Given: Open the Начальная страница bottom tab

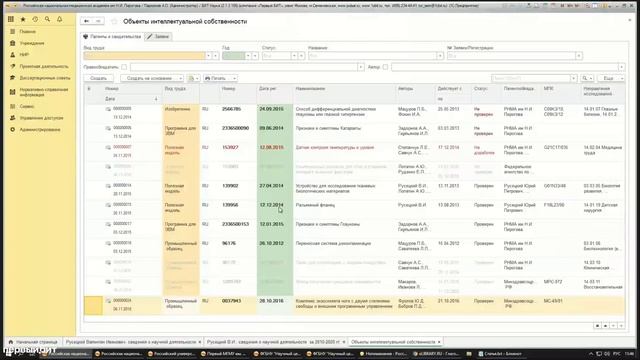Looking at the screenshot, I should tap(33, 342).
